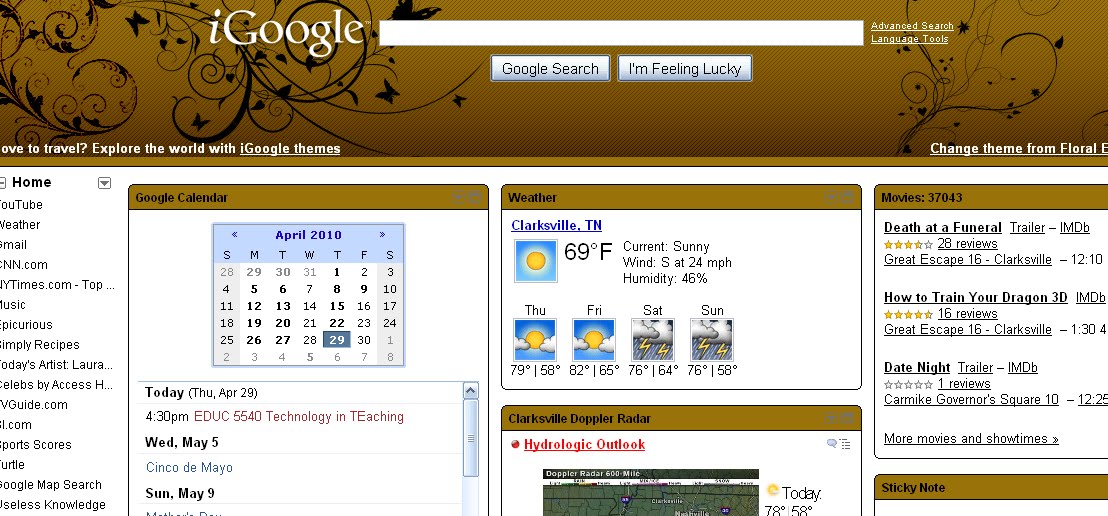This screenshot has height=516, width=1108.
Task: Click the Change theme from Floral link
Action: (1019, 149)
